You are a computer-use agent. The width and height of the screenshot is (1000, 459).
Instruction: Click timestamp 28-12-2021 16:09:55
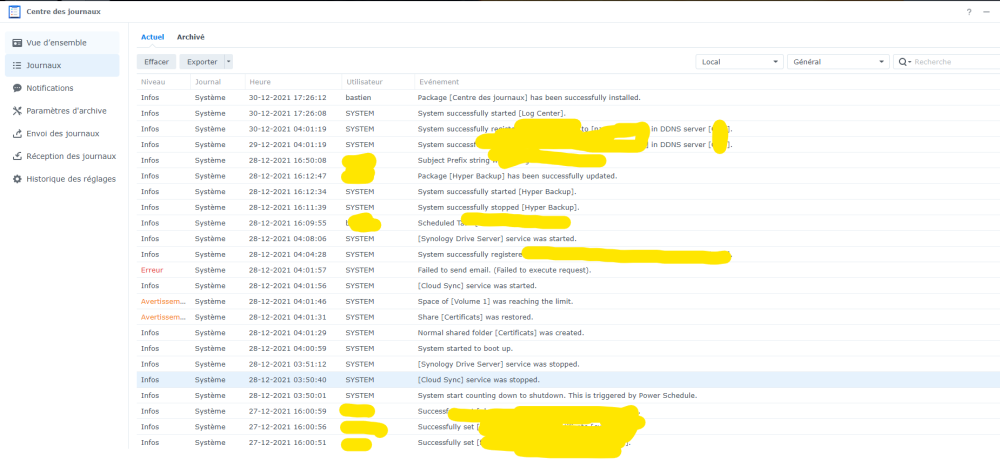pos(288,223)
